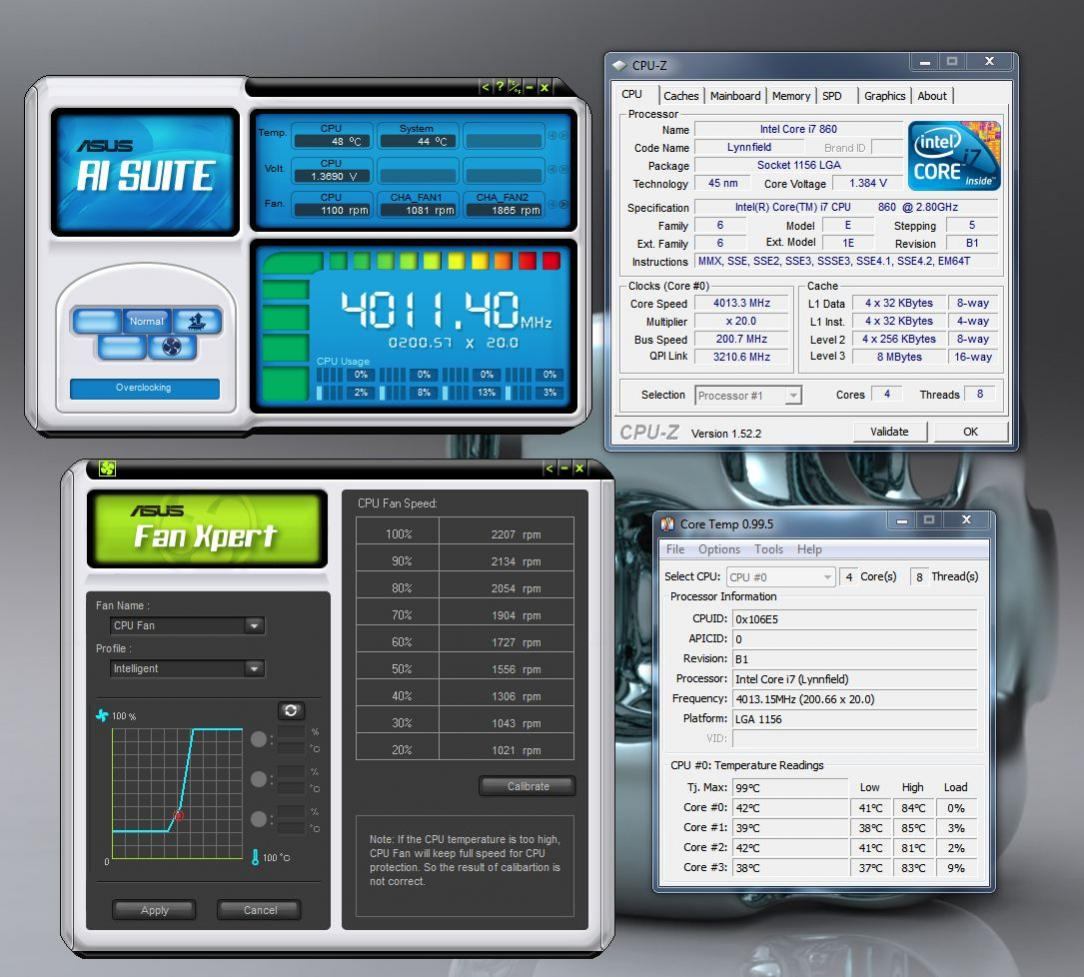Image resolution: width=1084 pixels, height=977 pixels.
Task: Minimize the AI Suite window
Action: pos(530,87)
